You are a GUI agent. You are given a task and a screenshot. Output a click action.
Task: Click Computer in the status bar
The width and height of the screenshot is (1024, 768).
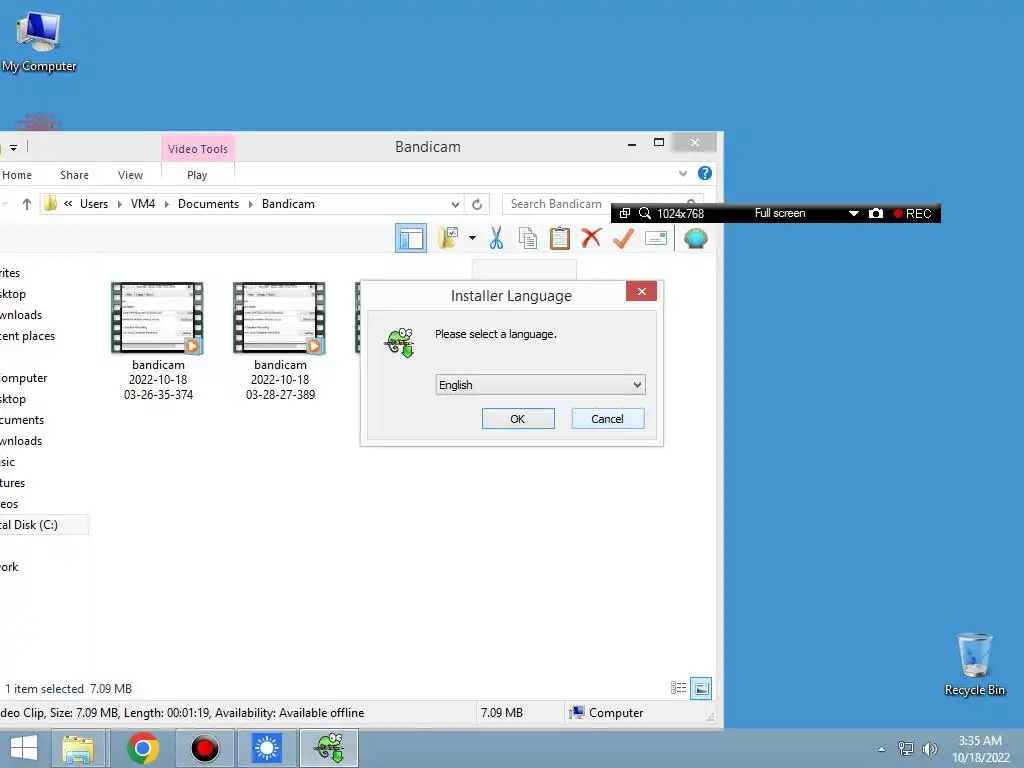[607, 712]
